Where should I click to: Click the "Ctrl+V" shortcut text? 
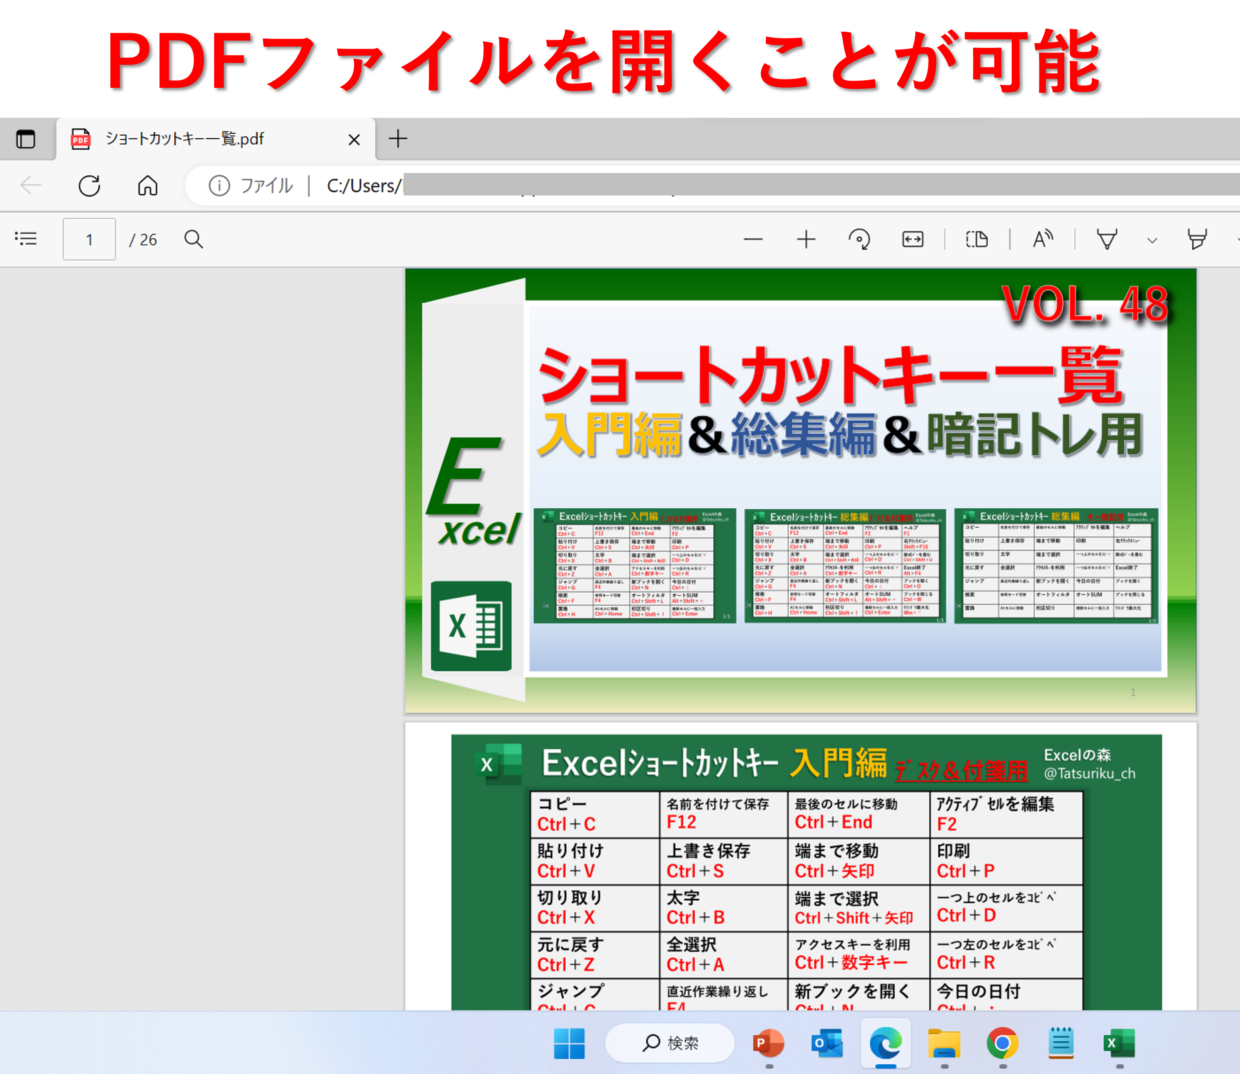coord(566,871)
